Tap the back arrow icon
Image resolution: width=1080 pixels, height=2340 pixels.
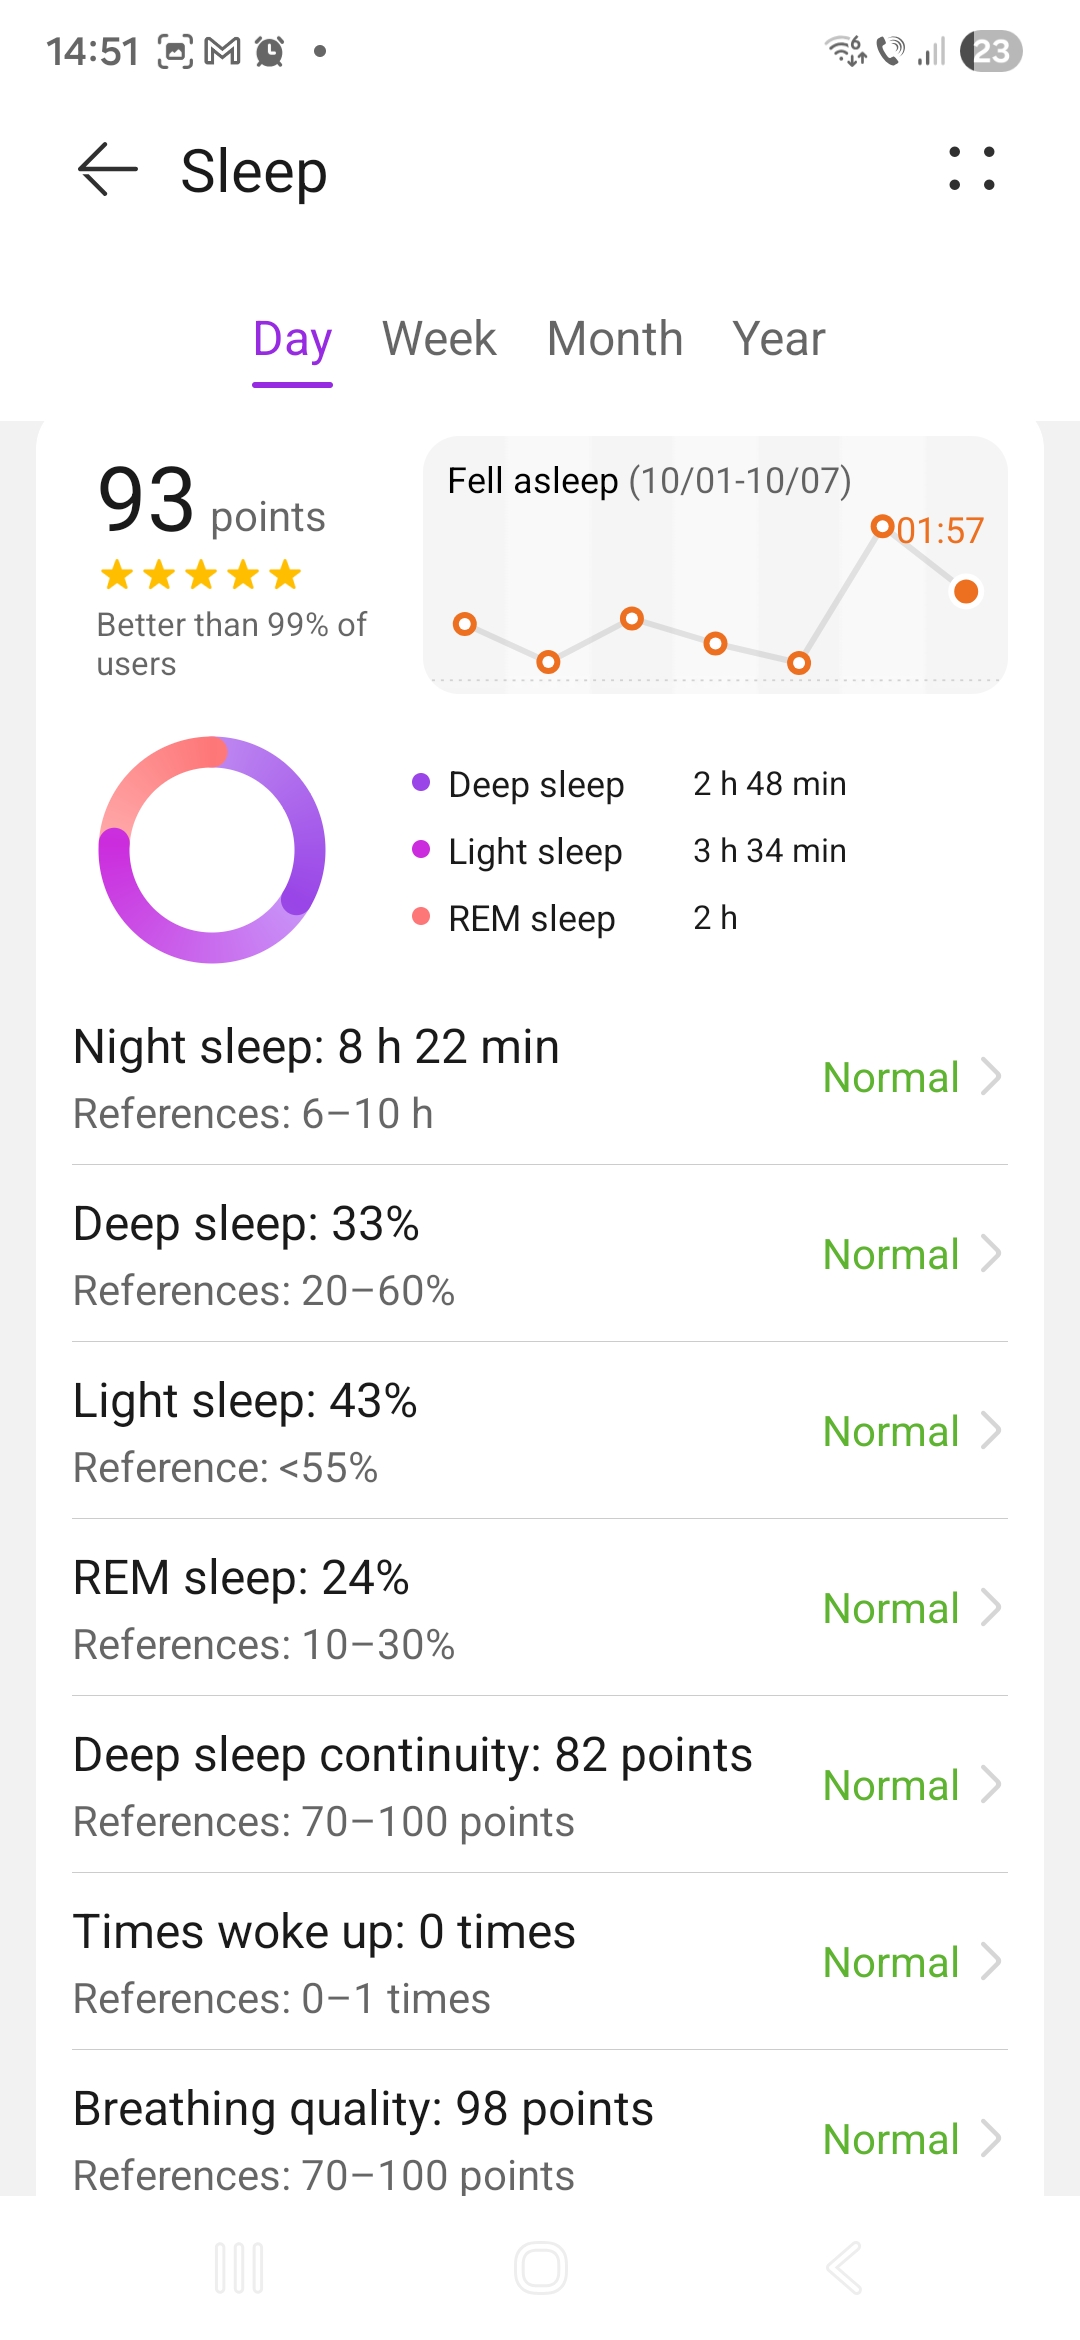click(x=108, y=169)
